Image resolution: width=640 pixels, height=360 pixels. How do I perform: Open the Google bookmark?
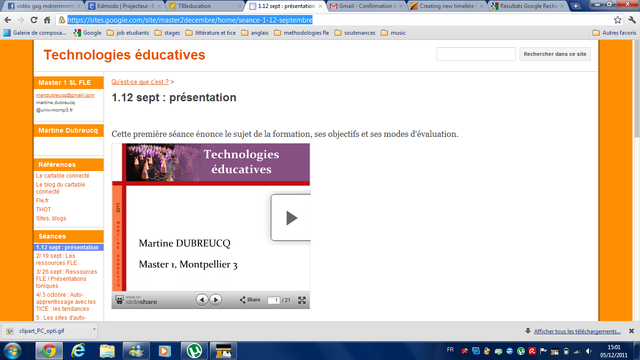87,33
